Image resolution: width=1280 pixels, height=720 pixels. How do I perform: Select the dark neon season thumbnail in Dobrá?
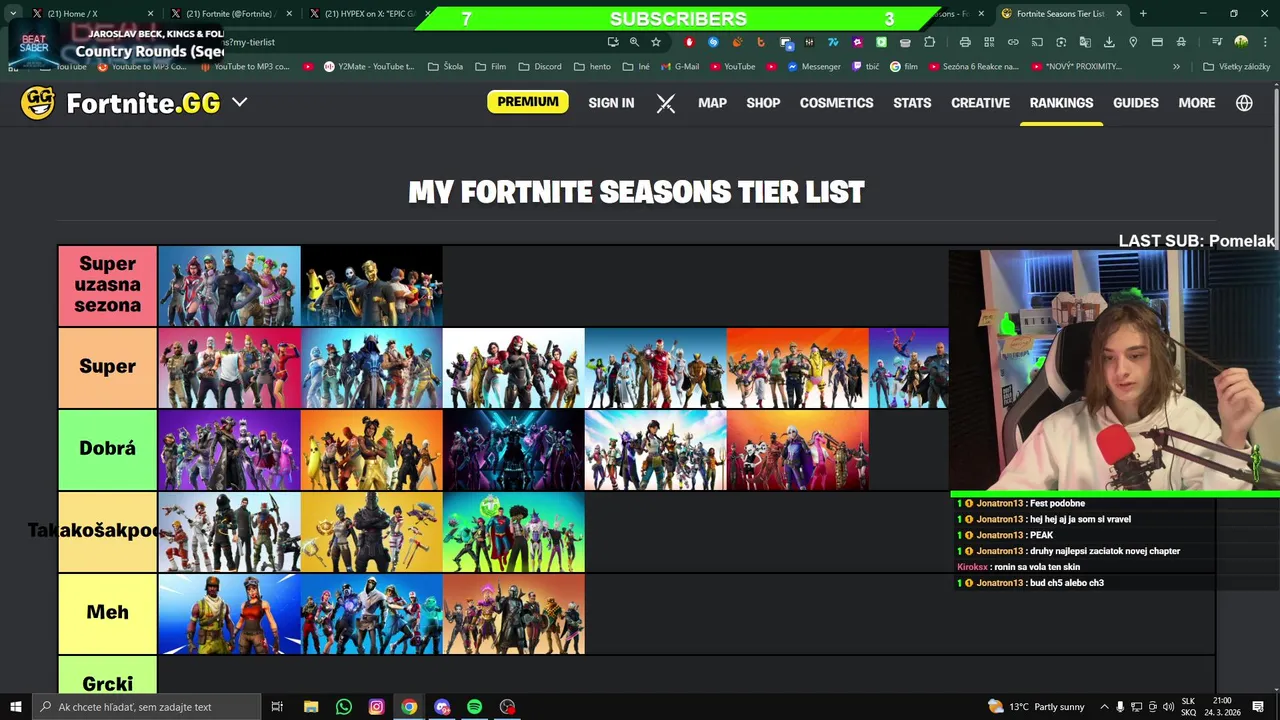point(513,450)
